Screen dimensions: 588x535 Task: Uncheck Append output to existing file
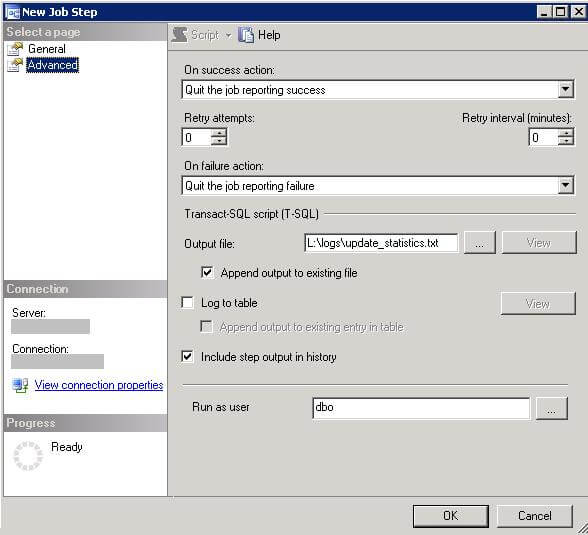[x=207, y=273]
